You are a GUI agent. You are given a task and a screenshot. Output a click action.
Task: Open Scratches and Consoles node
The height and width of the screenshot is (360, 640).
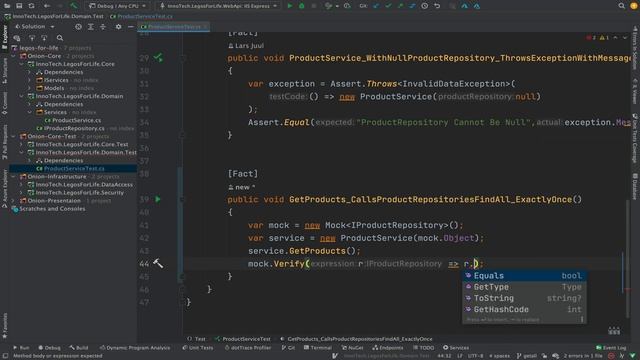[52, 209]
